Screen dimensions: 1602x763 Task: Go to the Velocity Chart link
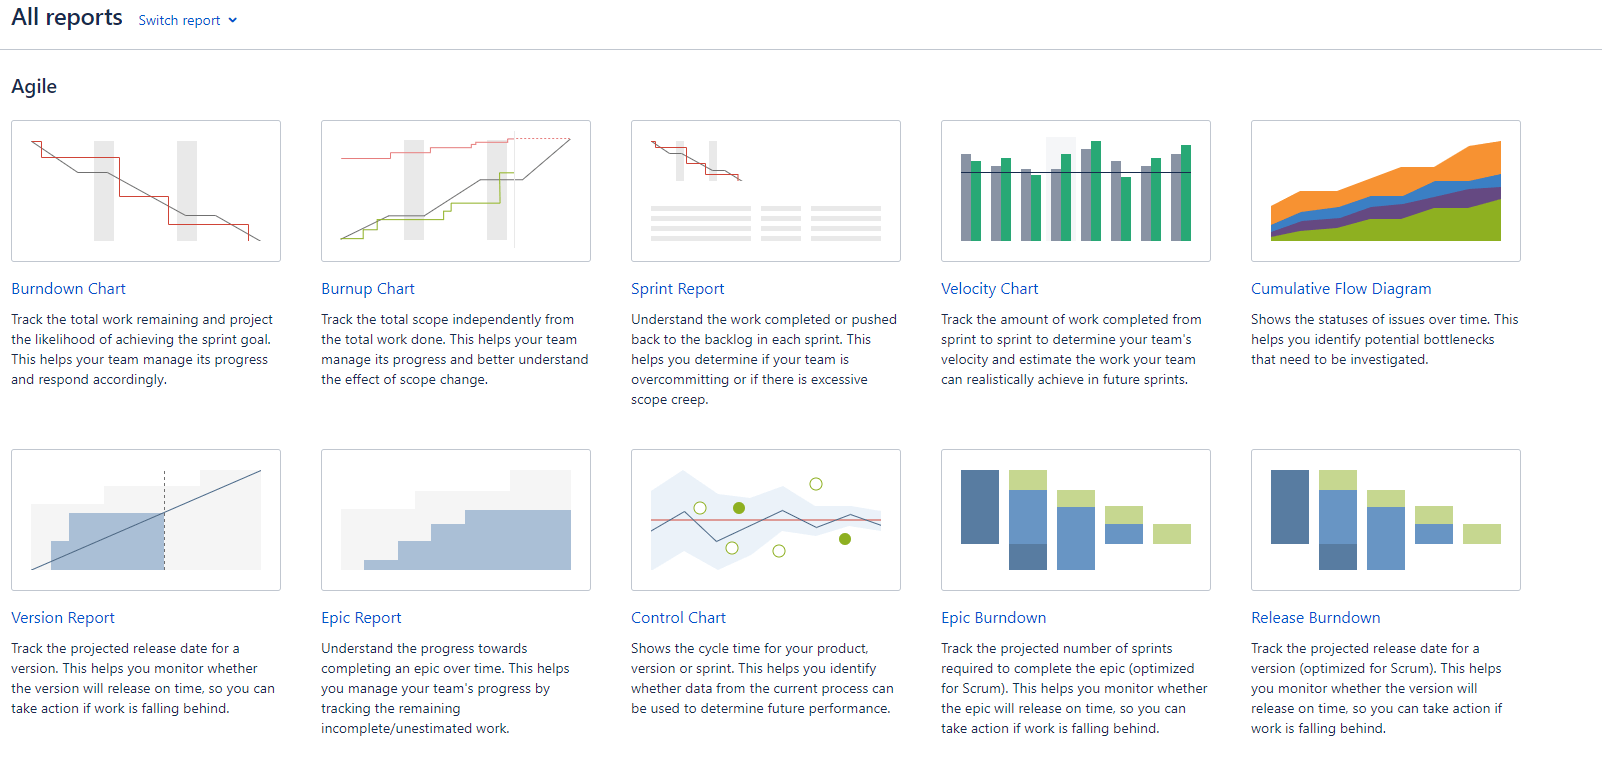[x=990, y=289]
